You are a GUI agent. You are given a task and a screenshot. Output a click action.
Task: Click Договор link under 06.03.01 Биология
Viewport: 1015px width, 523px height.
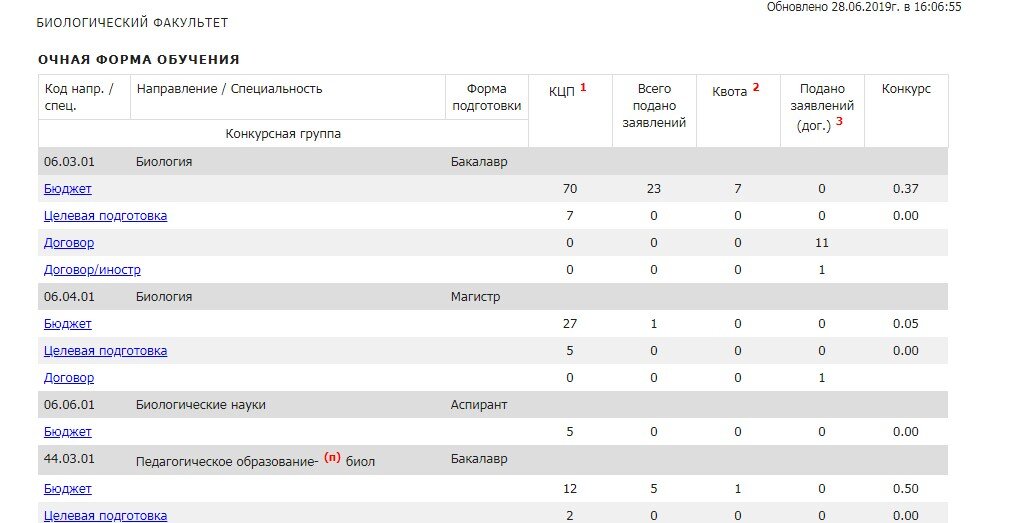pos(69,243)
